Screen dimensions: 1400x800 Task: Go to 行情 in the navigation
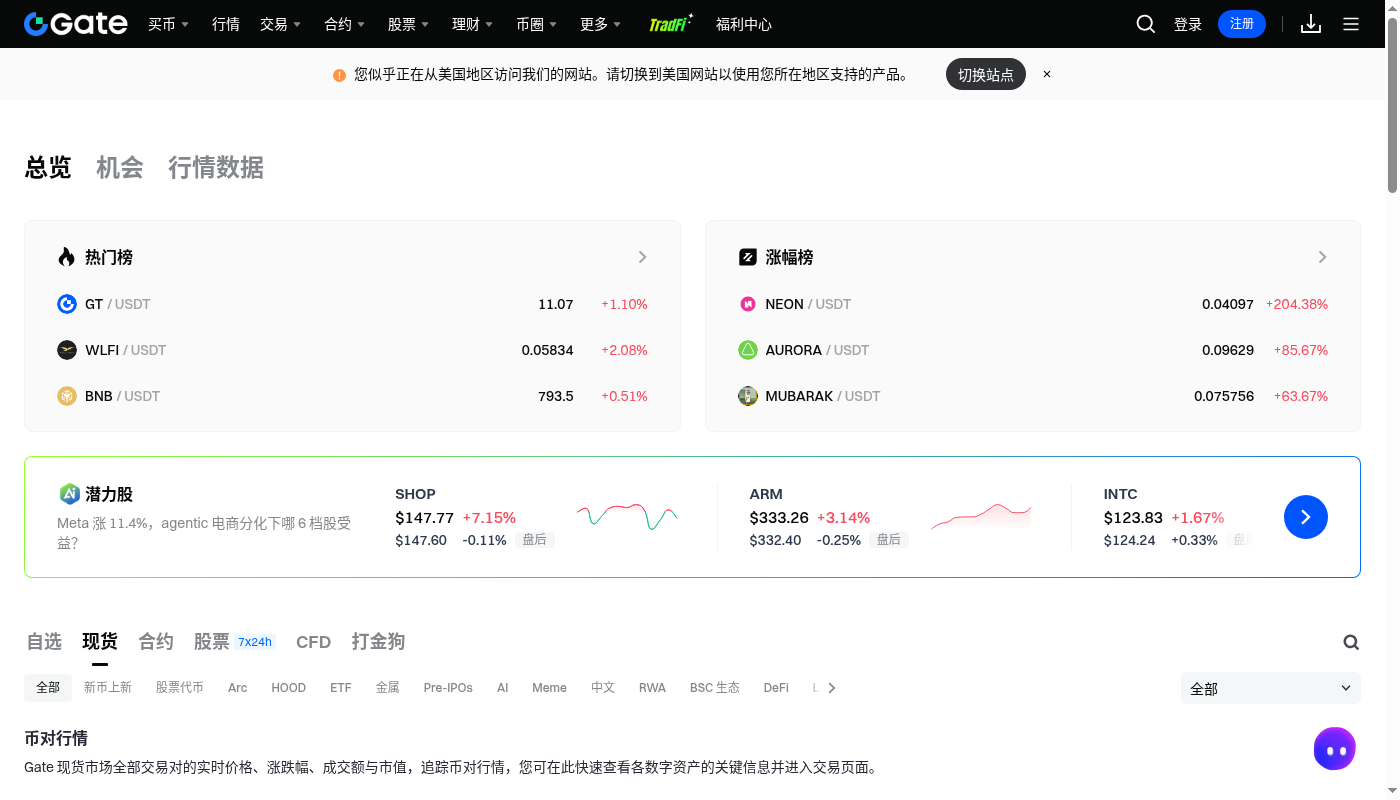pos(226,24)
